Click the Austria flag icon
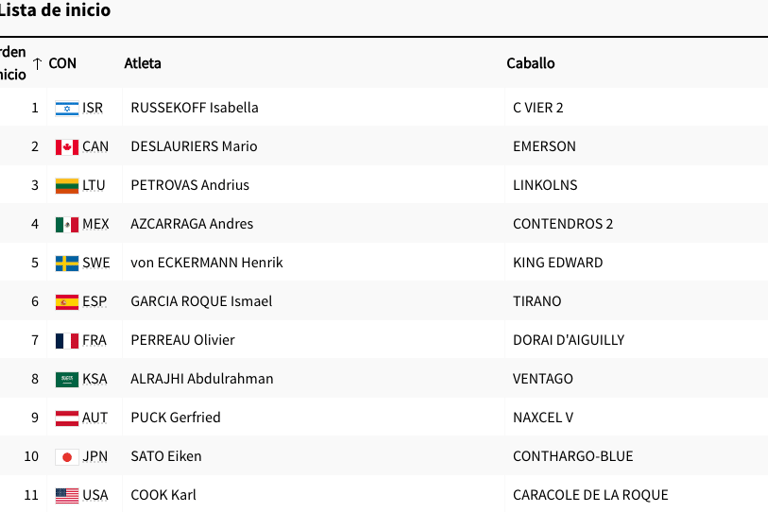The width and height of the screenshot is (768, 512). (67, 418)
